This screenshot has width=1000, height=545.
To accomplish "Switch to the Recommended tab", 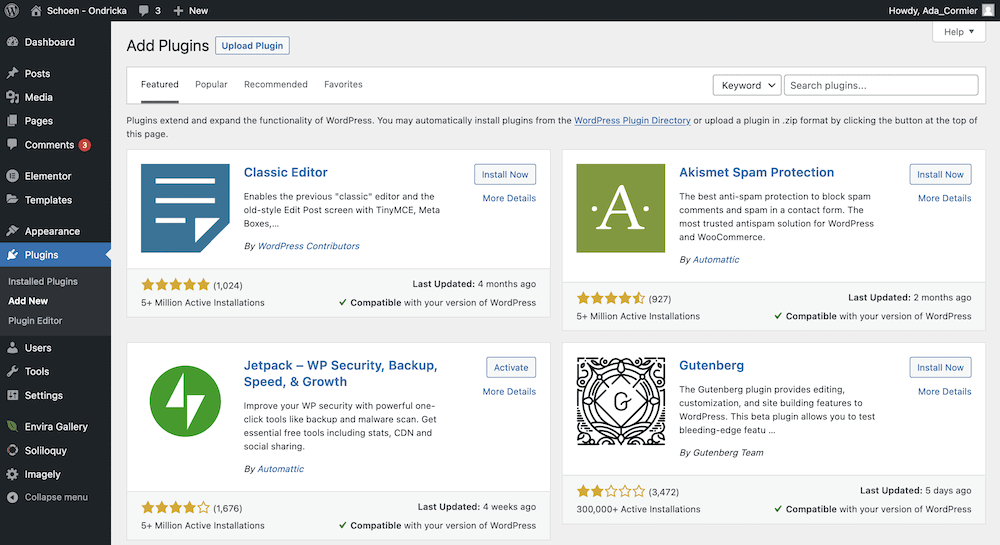I will tap(276, 84).
